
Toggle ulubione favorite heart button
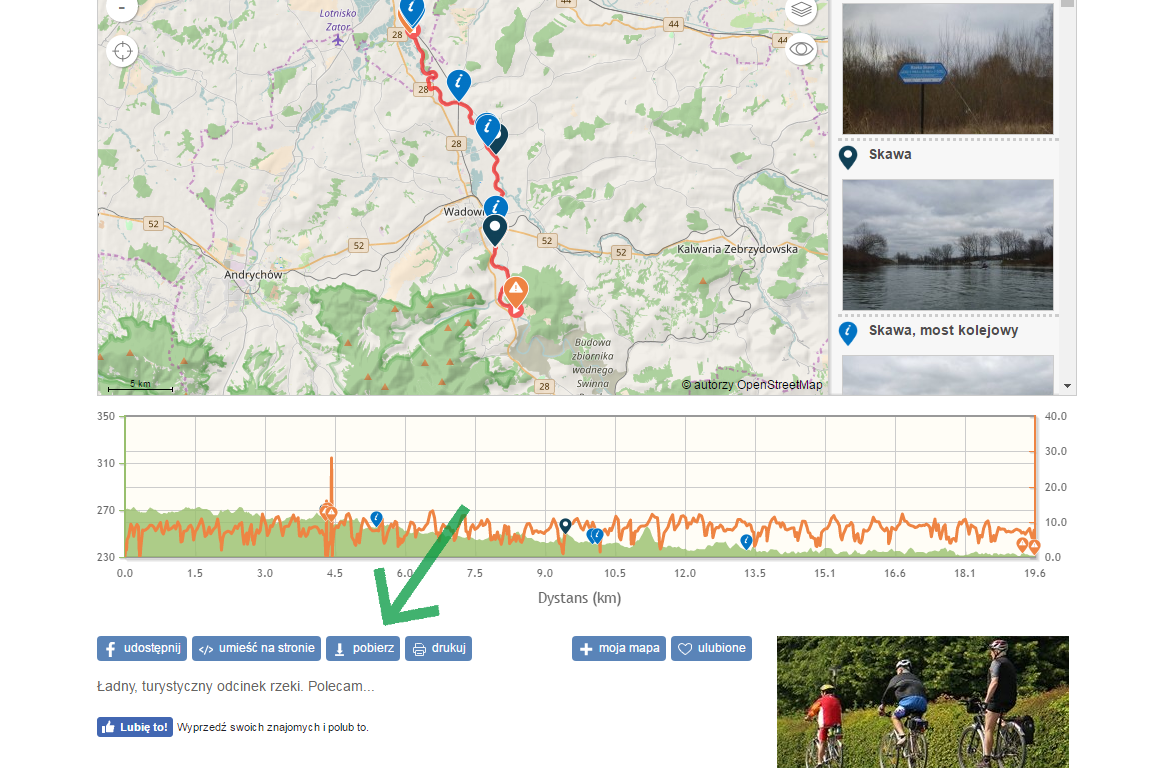[711, 649]
